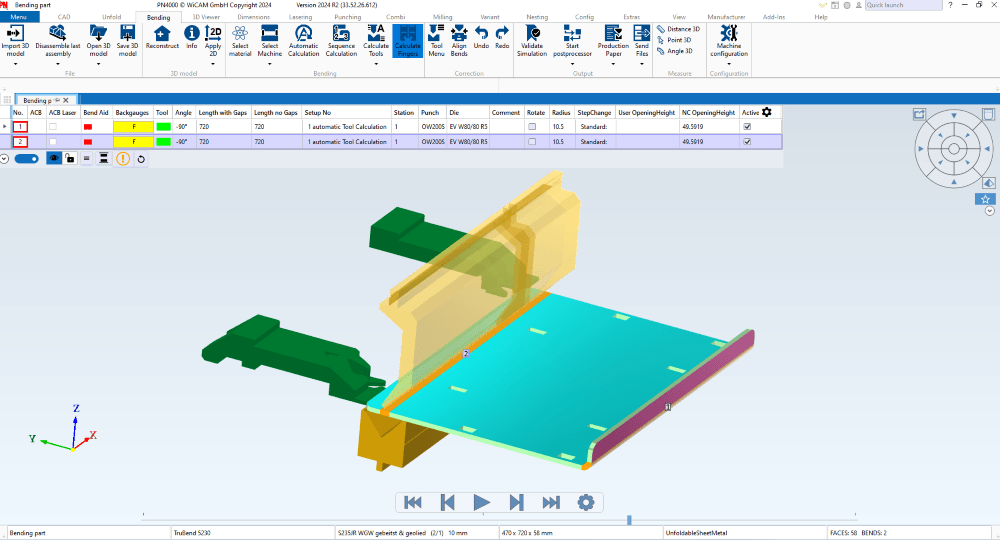Expand the Start postprocessor dropdown arrow
Image resolution: width=1000 pixels, height=540 pixels.
572,63
